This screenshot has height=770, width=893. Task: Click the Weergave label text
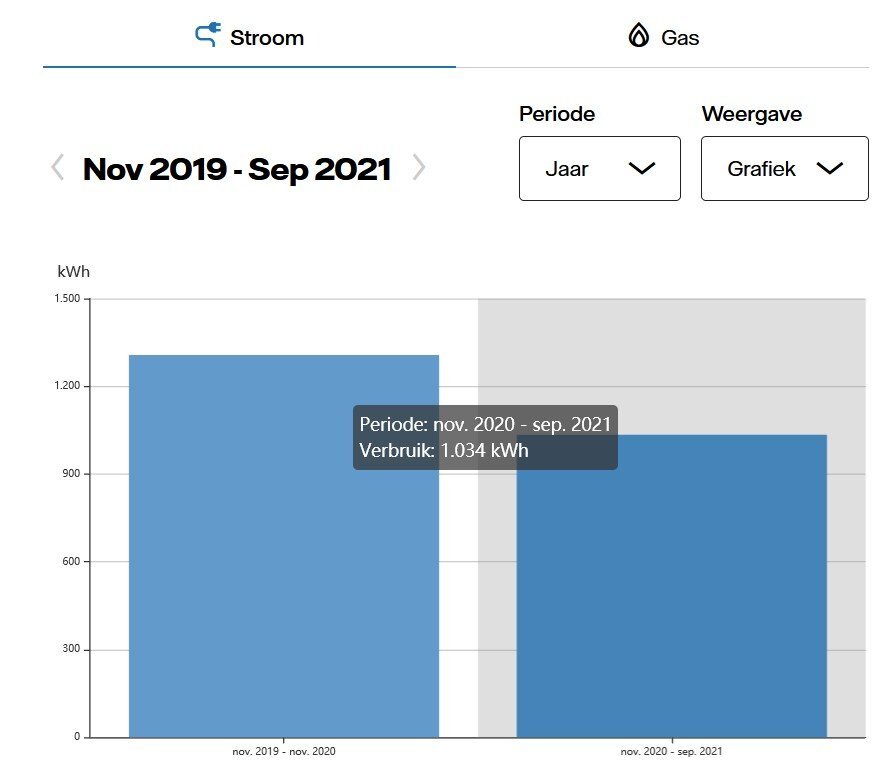752,114
